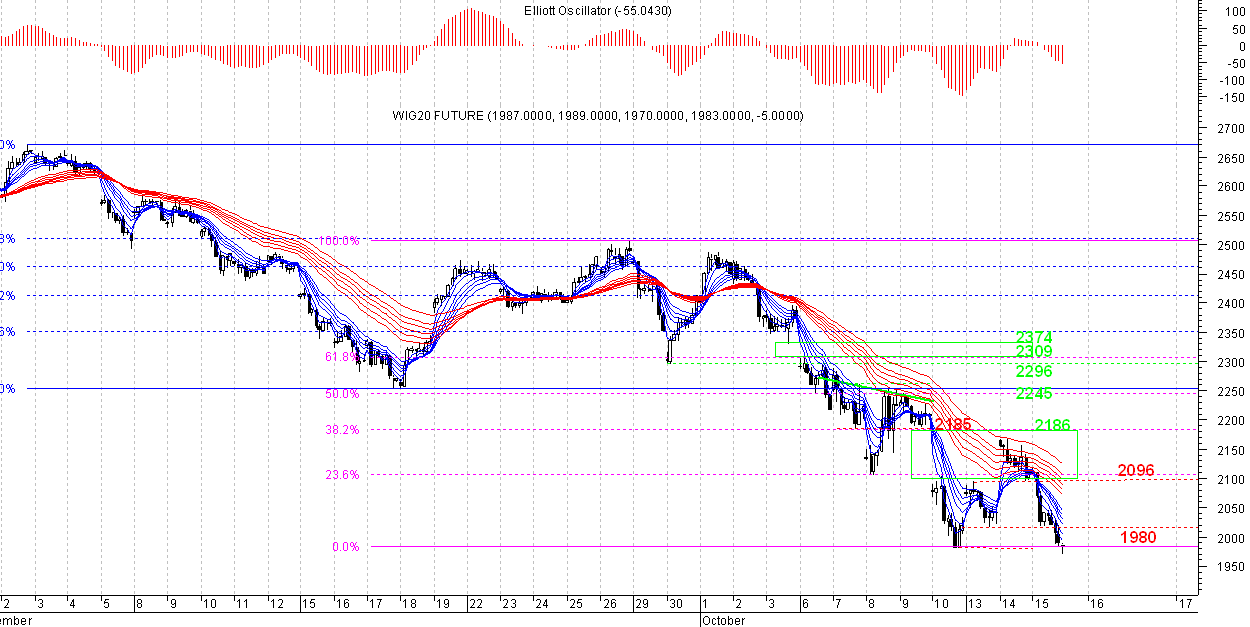The width and height of the screenshot is (1250, 627).
Task: Select the 38.2% Fibonacci retracement label
Action: pos(340,430)
